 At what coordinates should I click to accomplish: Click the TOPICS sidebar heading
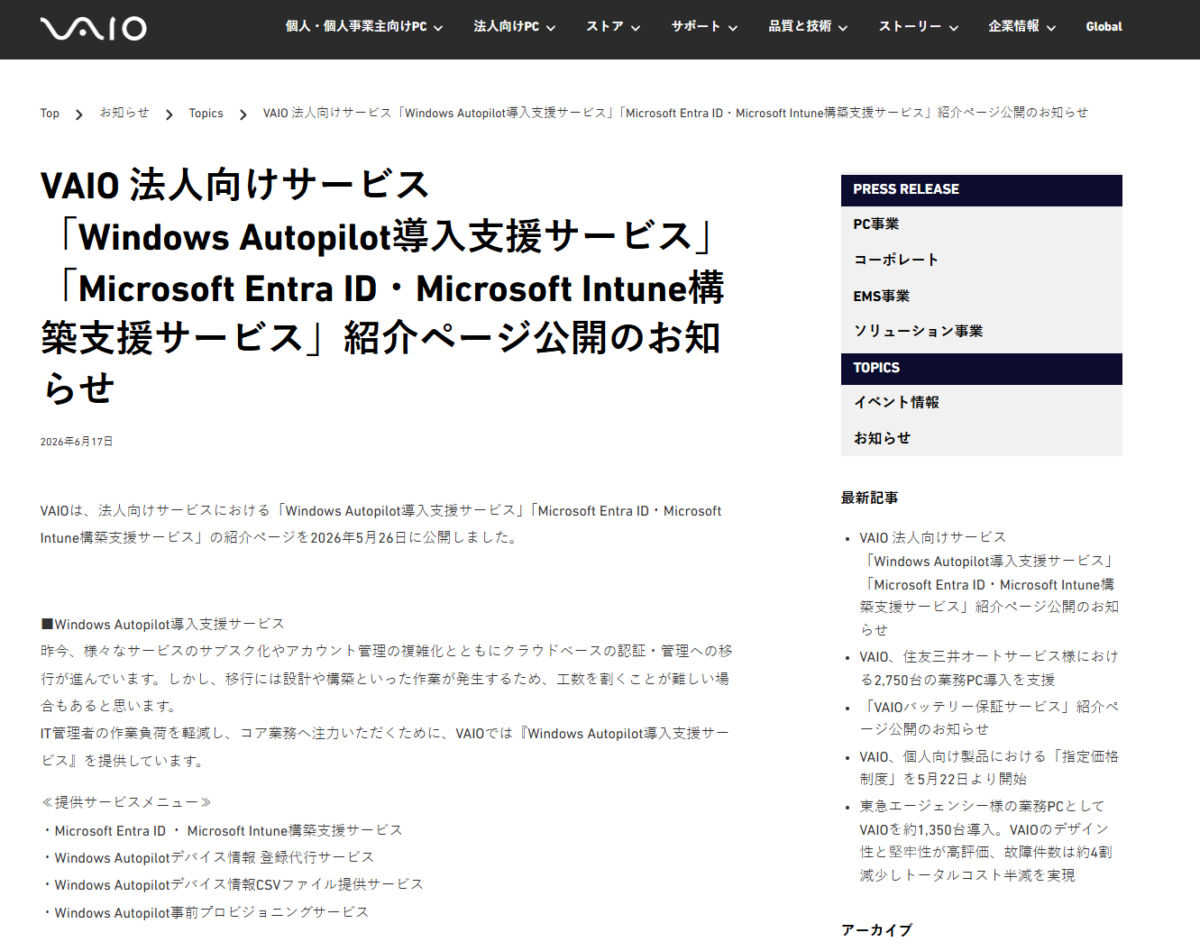[981, 368]
